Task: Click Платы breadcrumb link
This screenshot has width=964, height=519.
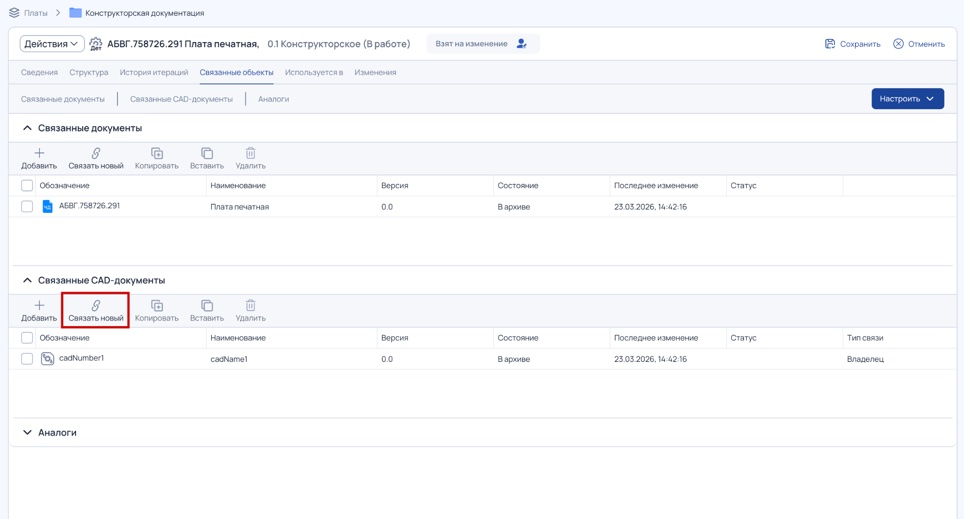Action: coord(36,13)
